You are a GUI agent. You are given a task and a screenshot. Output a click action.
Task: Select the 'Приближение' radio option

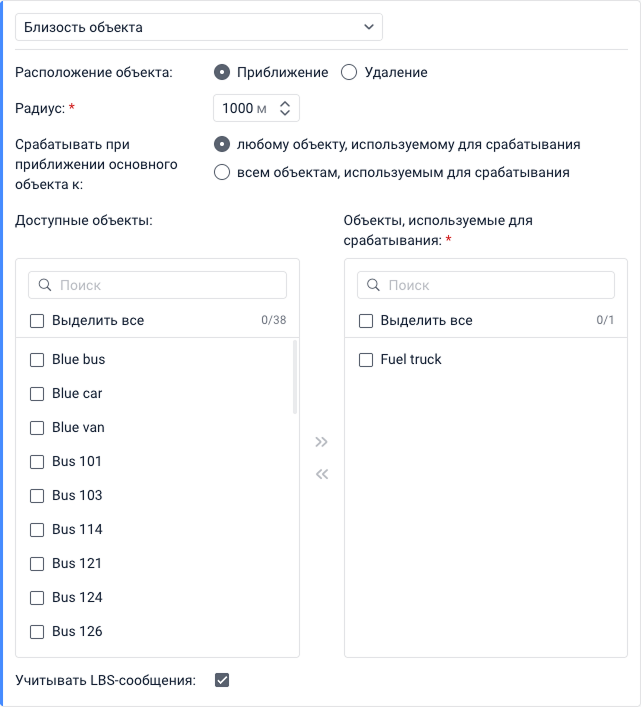tap(222, 72)
